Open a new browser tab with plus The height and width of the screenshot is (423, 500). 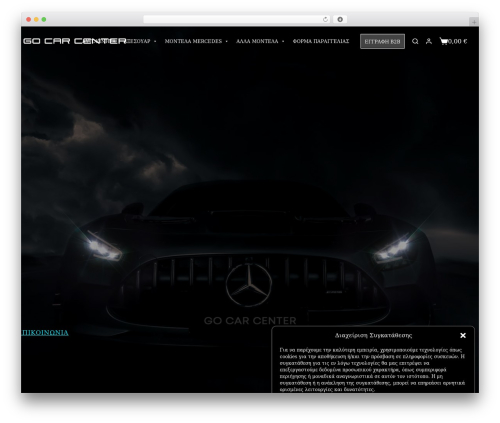point(474,22)
